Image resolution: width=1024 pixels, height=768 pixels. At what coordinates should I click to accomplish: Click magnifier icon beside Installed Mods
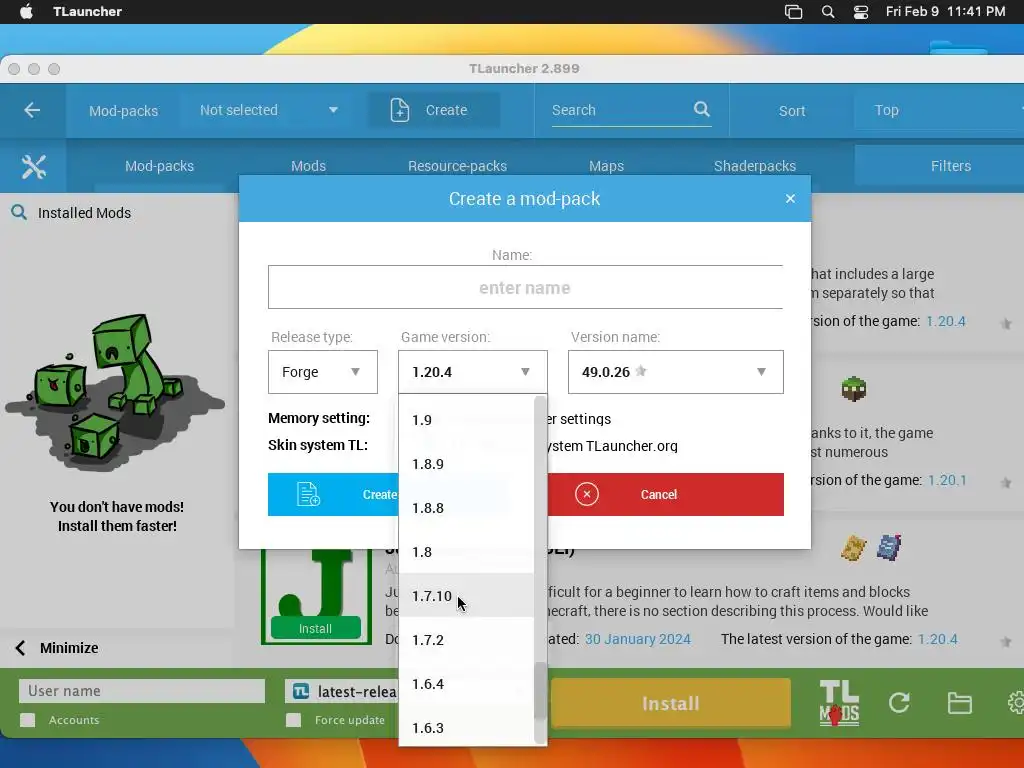[x=19, y=212]
